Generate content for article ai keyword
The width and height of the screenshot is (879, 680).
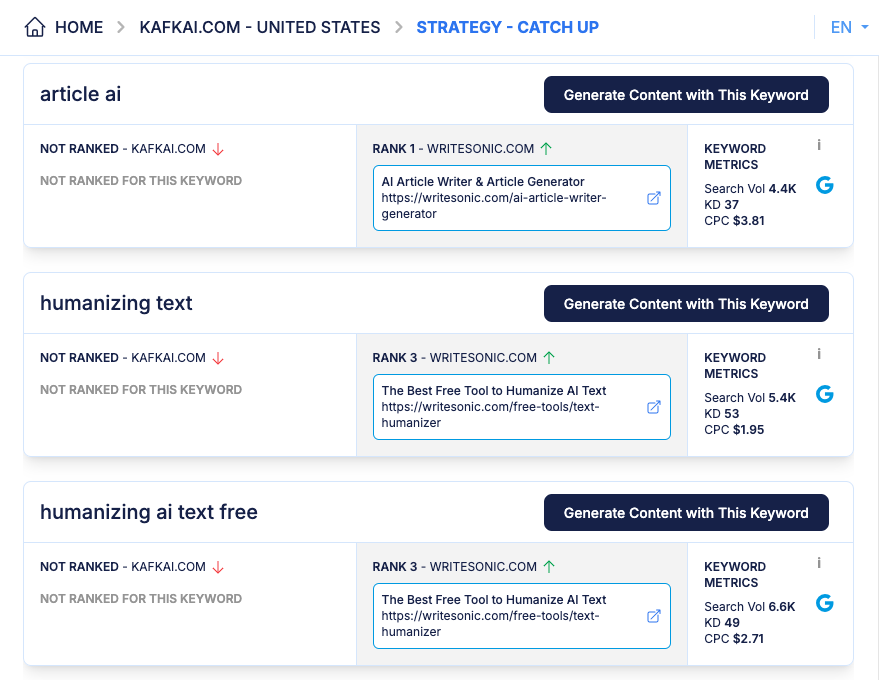click(686, 95)
